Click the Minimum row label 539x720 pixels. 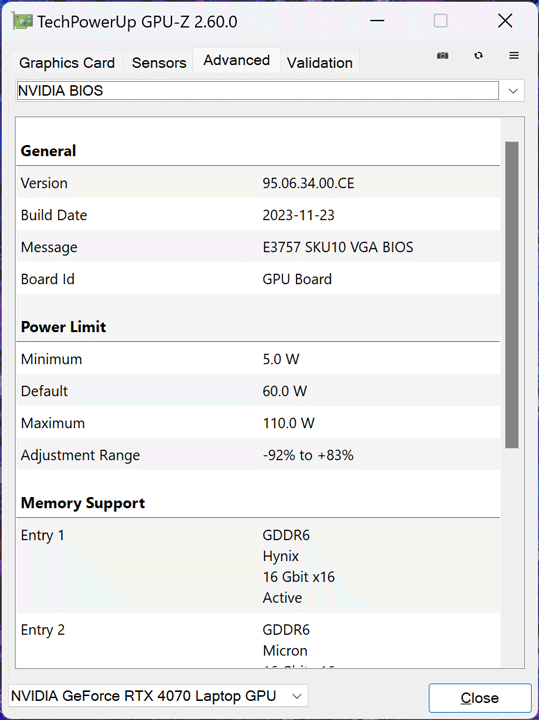(51, 359)
